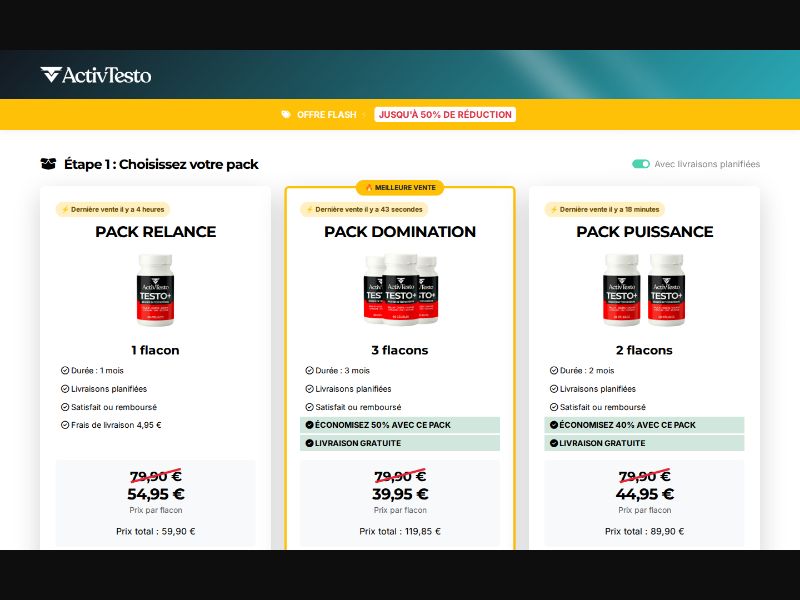Click the MEILLEURE VENTE badge

[400, 187]
